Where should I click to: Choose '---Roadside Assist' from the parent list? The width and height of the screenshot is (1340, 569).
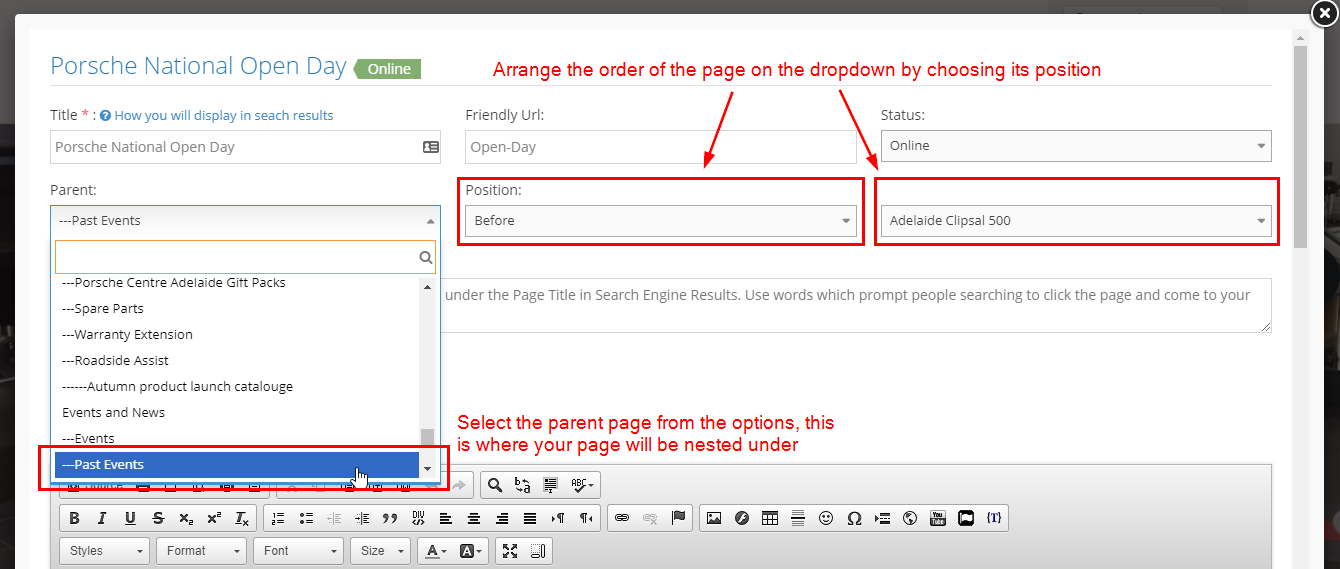pyautogui.click(x=115, y=361)
